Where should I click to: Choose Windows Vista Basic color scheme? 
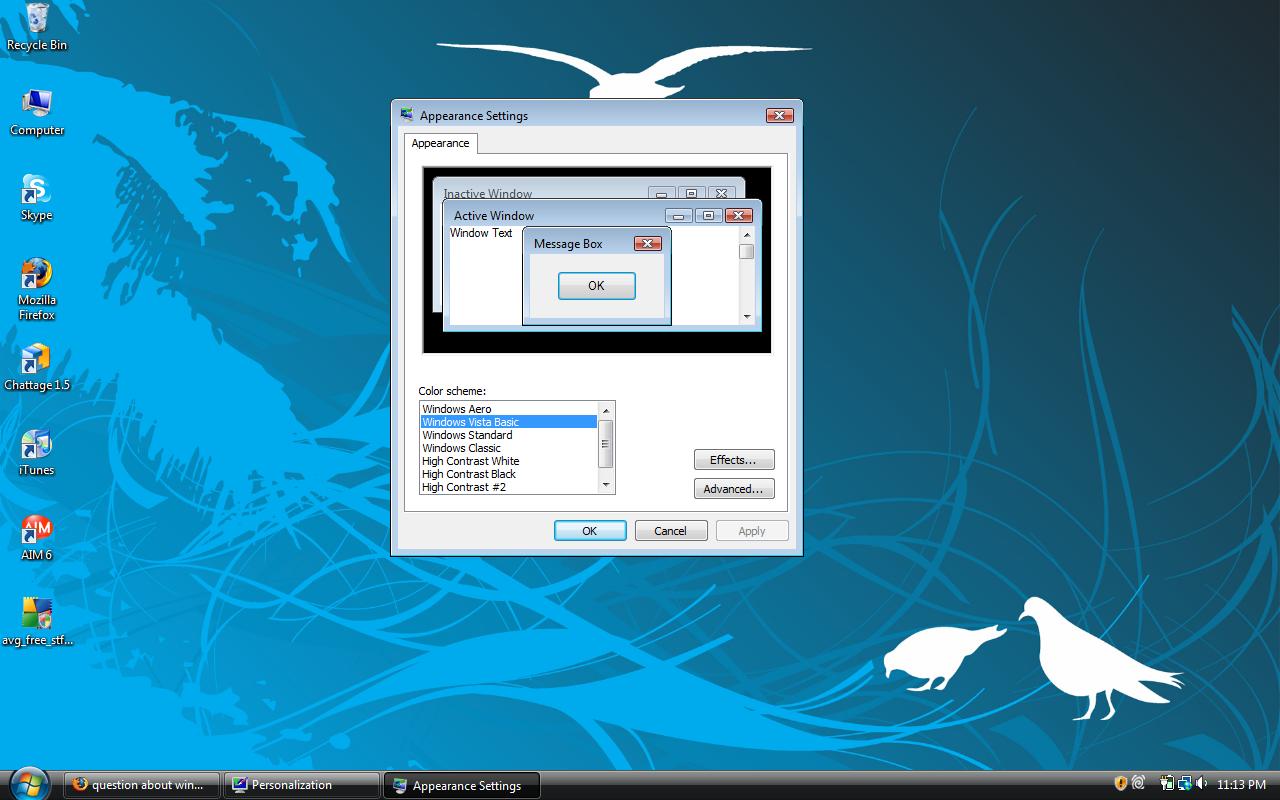[x=508, y=422]
